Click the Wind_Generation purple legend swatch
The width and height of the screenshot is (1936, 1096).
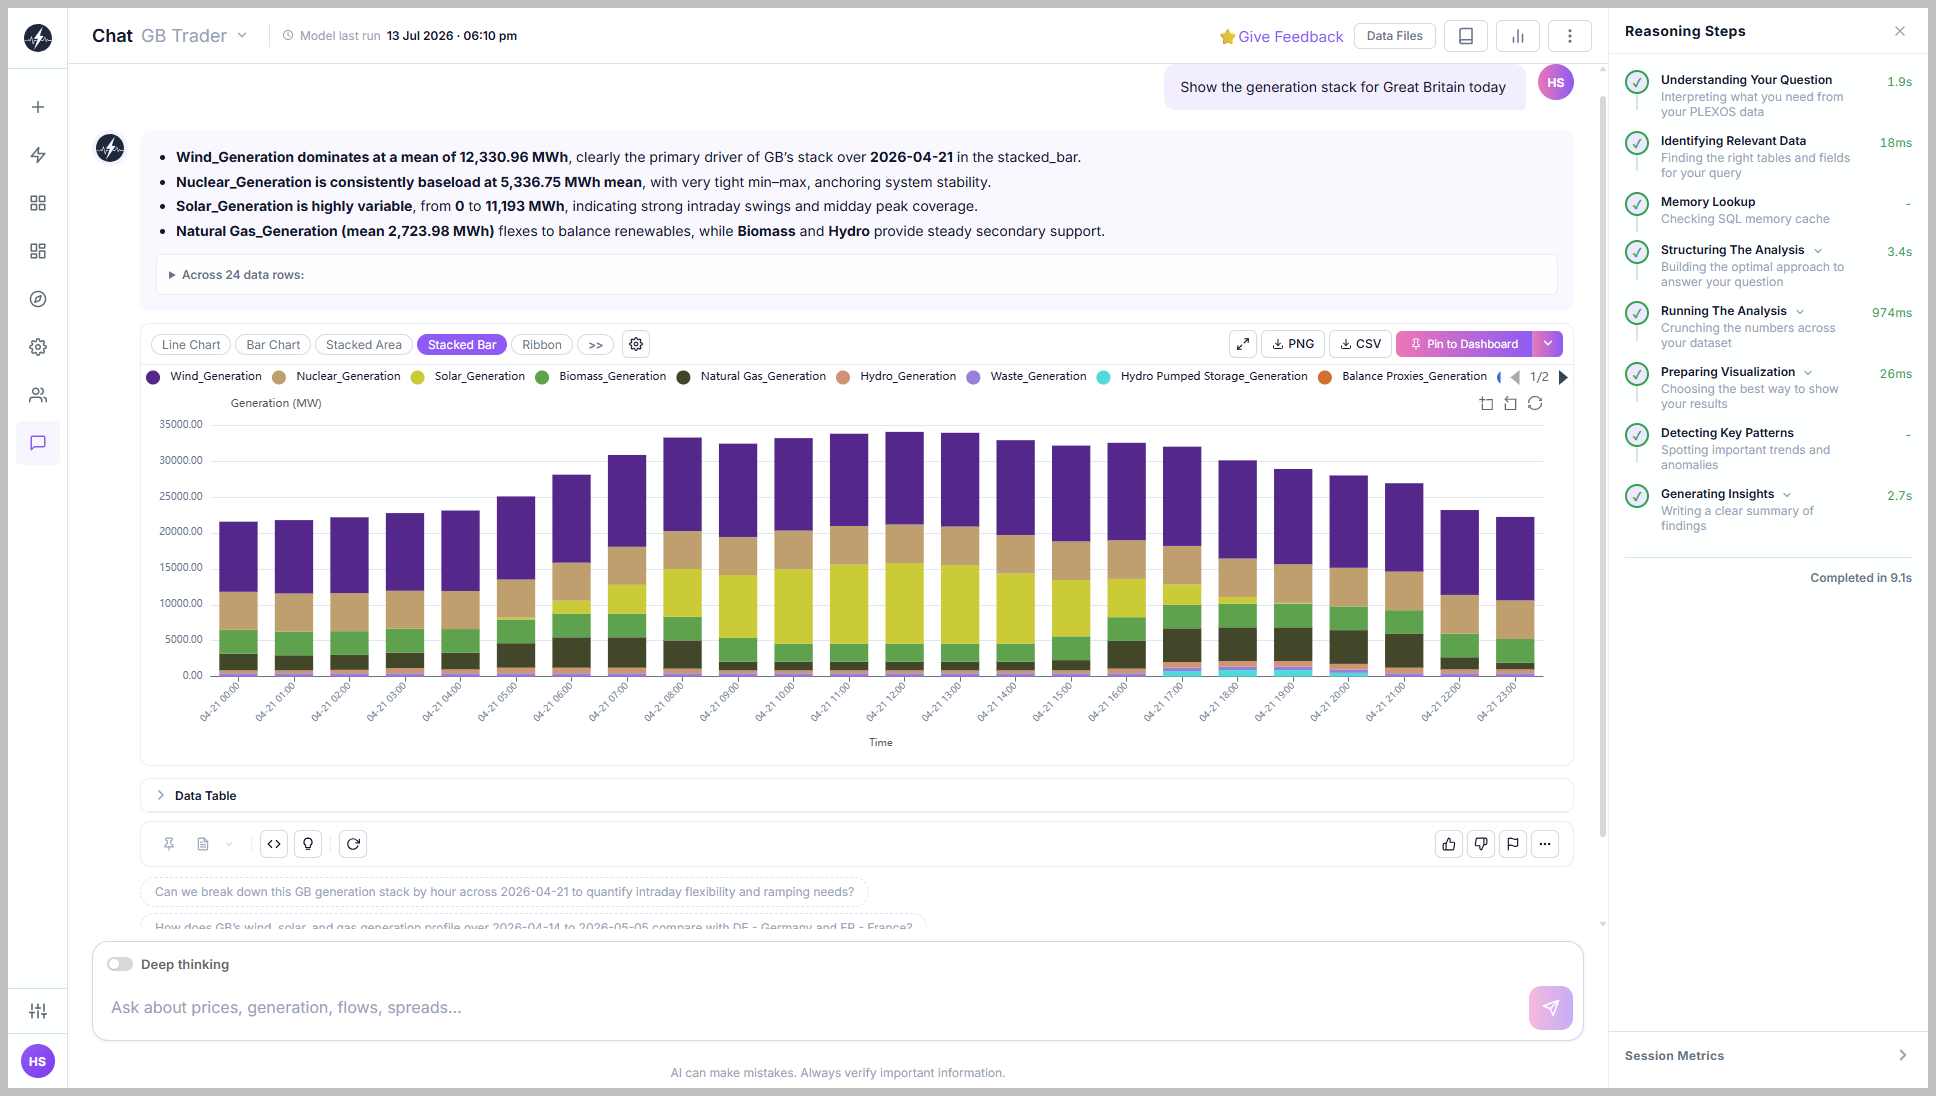[153, 377]
